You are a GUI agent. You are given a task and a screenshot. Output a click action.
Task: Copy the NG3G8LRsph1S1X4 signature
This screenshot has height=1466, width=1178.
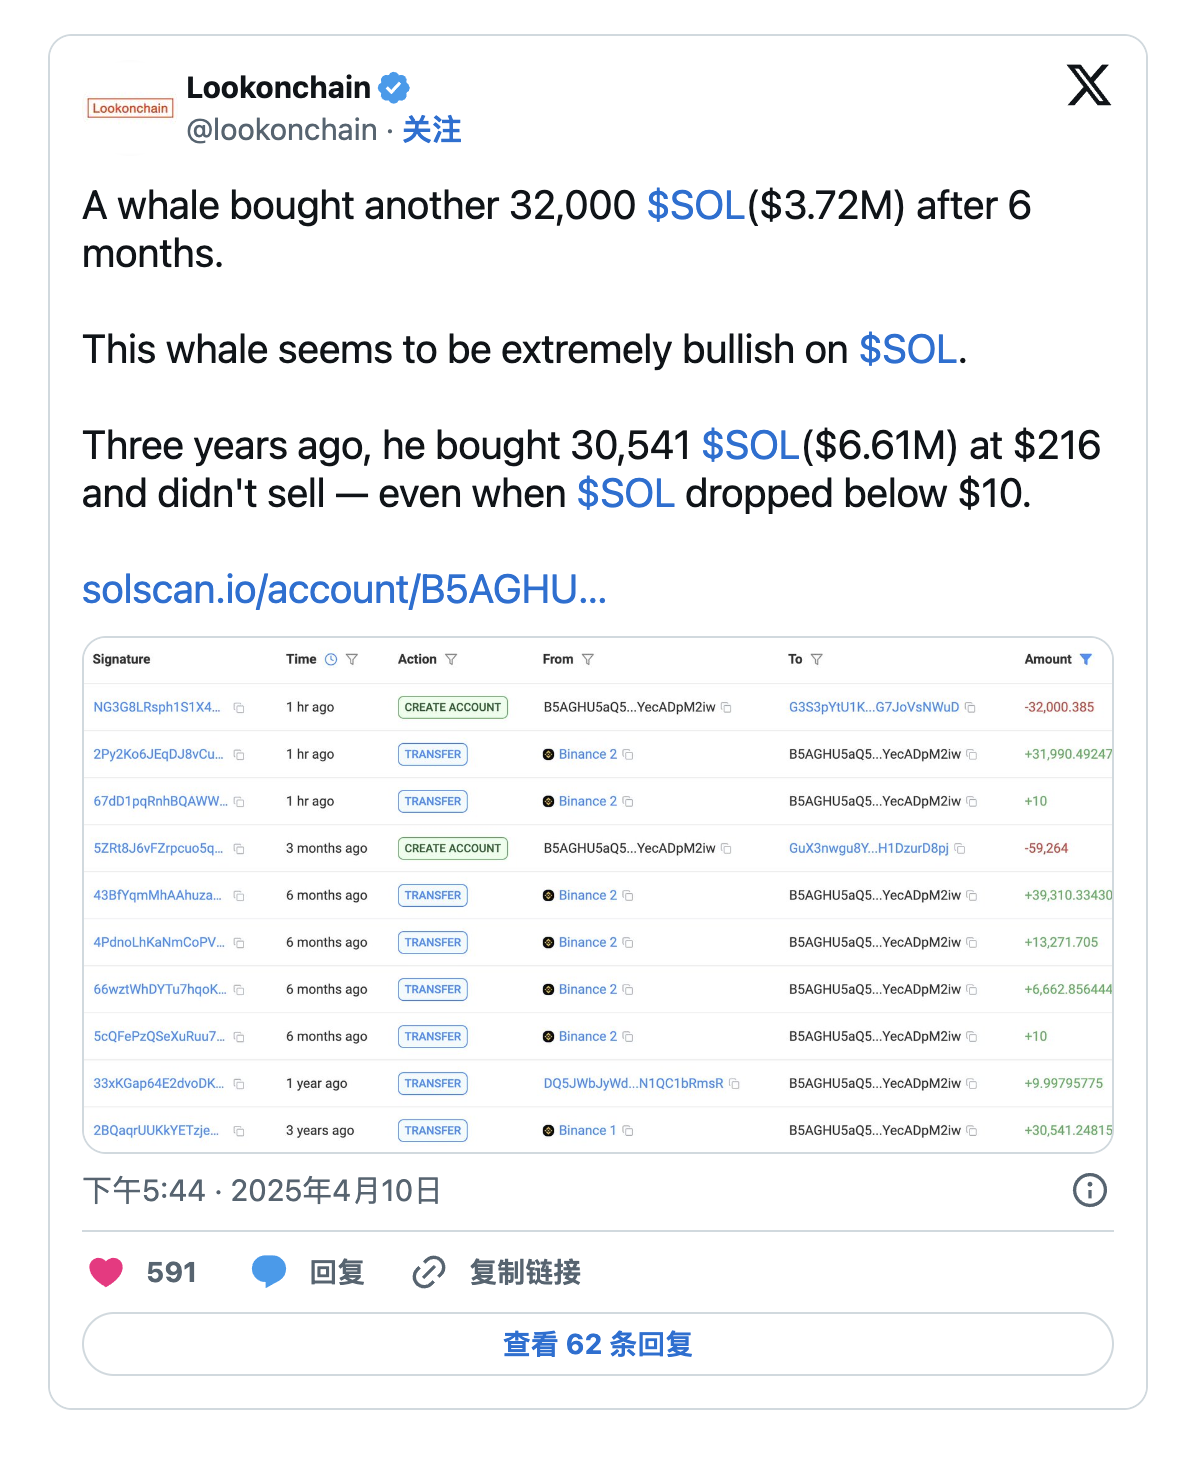tap(239, 708)
